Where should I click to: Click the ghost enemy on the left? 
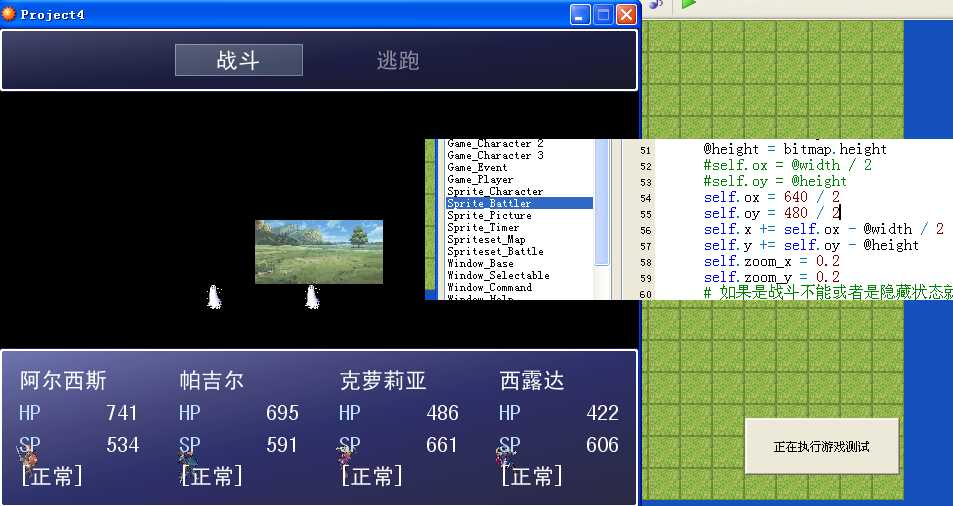214,297
